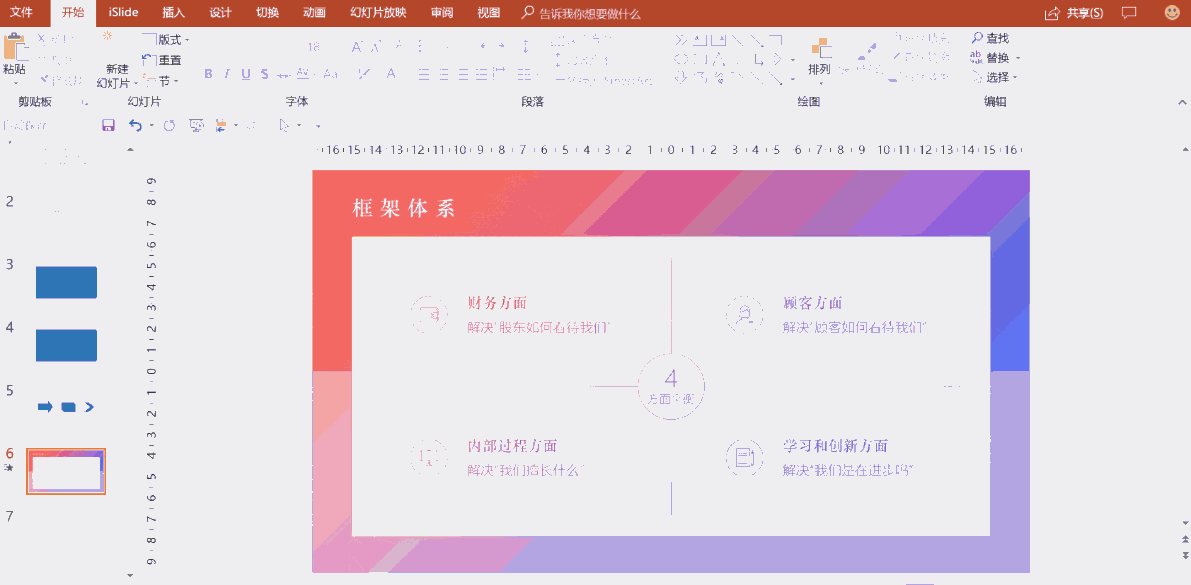Click the Save icon in quick access toolbar

pos(108,125)
